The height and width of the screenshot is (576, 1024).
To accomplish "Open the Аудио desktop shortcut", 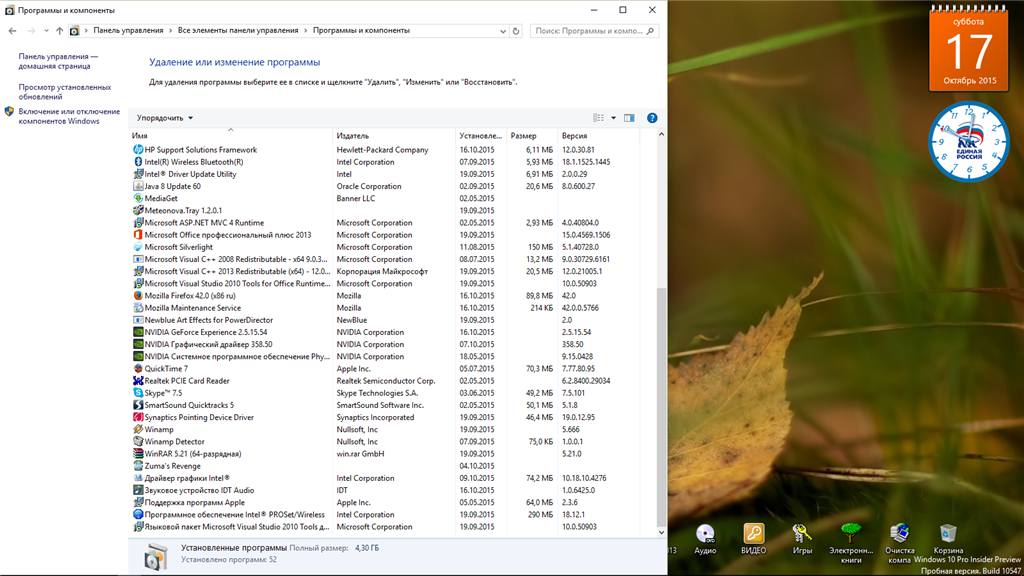I will pos(705,540).
